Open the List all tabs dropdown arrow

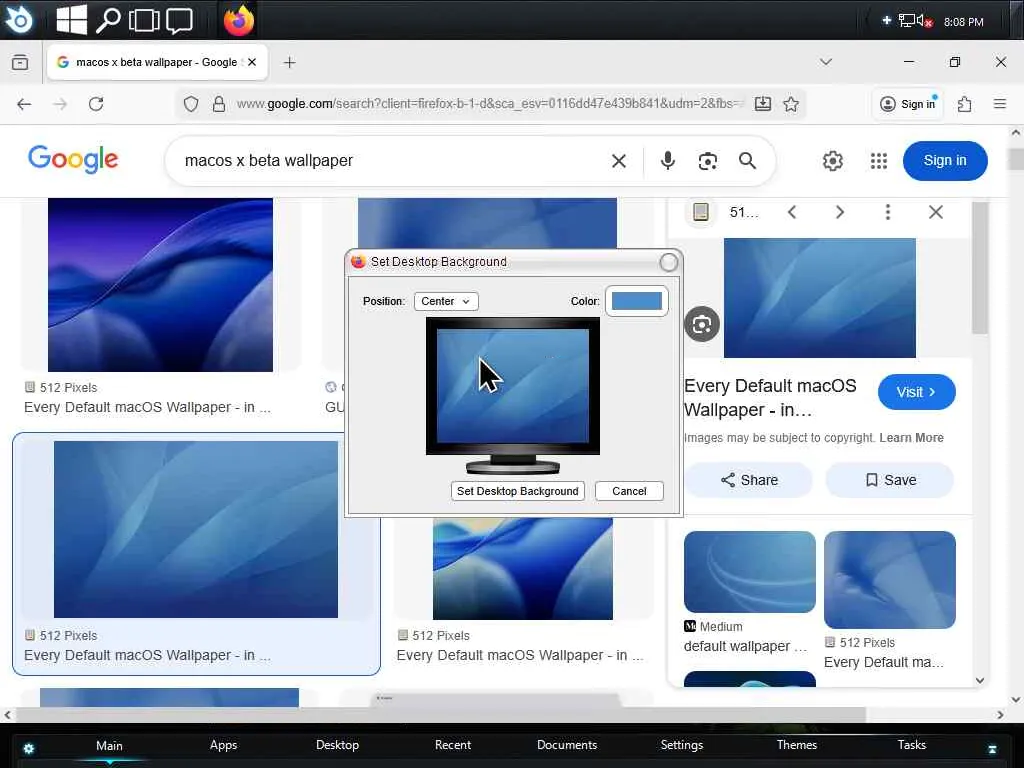coord(825,62)
